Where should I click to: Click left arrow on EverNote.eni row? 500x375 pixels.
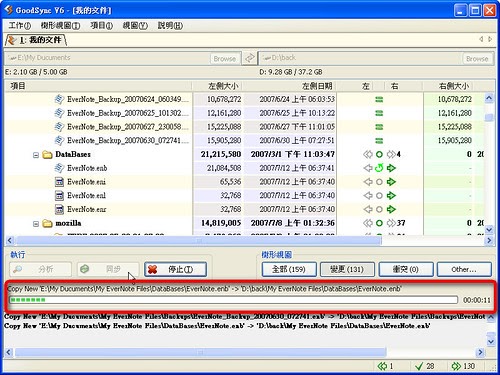tap(368, 182)
